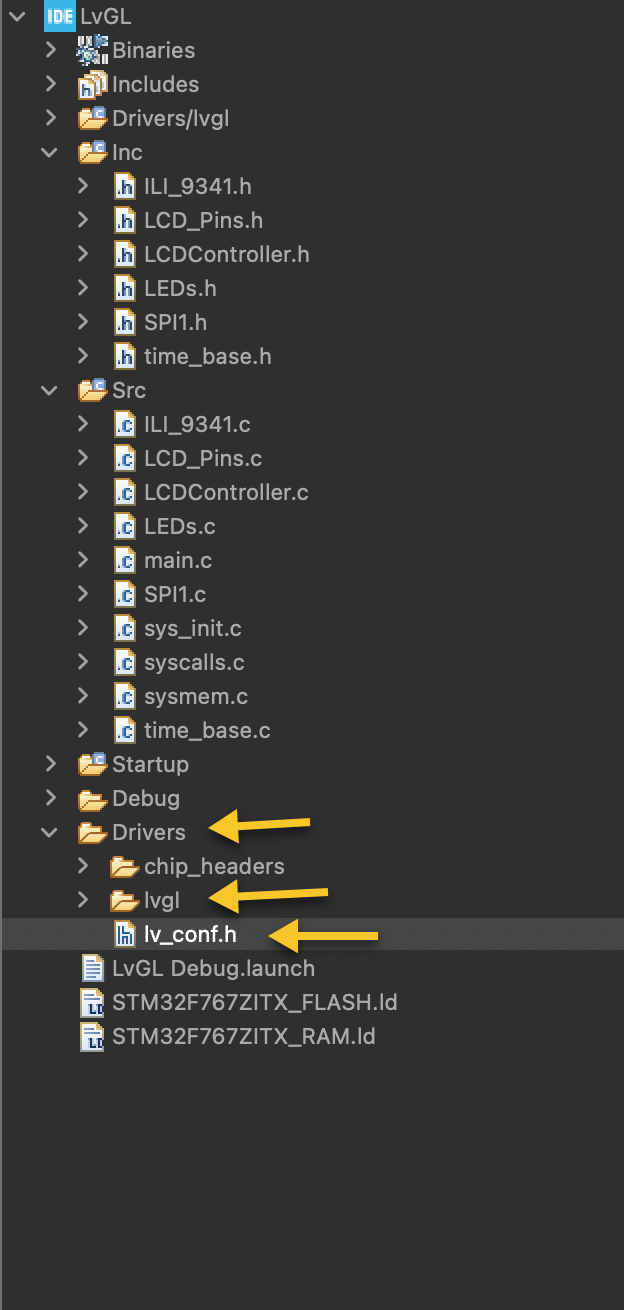Click the header file icon beside SPI1.h

tap(124, 322)
